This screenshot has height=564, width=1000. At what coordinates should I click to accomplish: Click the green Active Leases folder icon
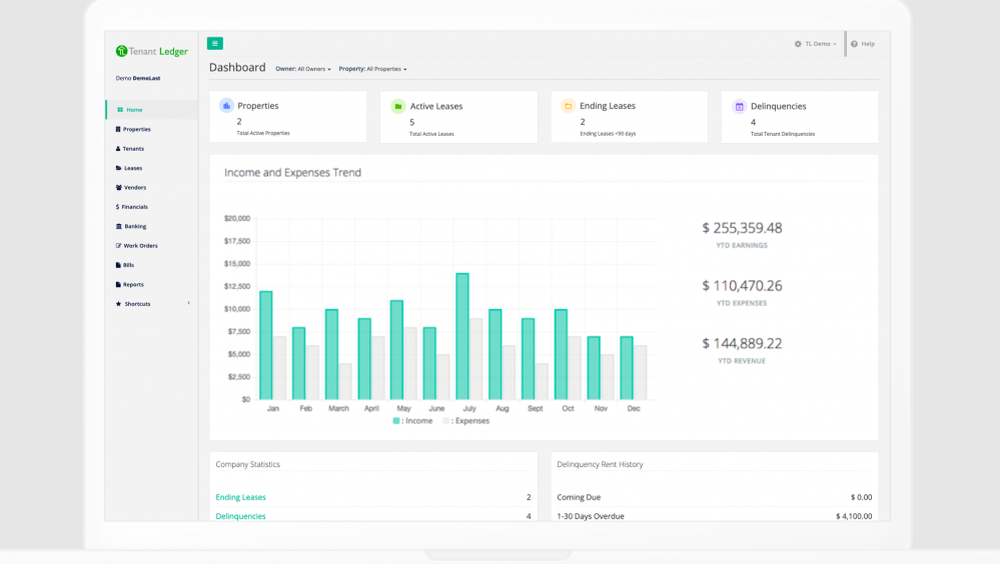click(398, 106)
